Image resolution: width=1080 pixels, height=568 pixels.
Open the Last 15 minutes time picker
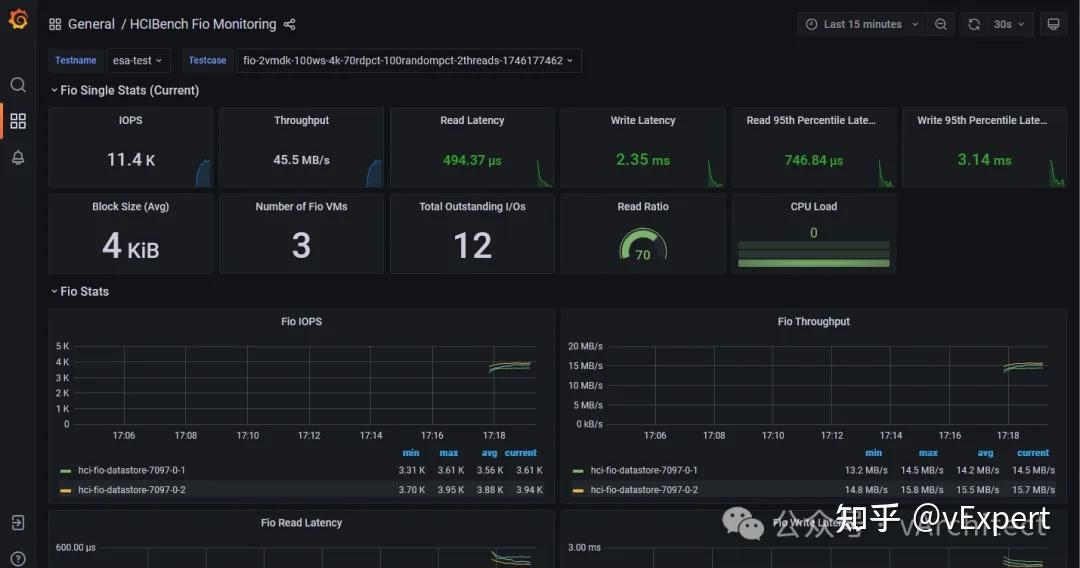[862, 24]
